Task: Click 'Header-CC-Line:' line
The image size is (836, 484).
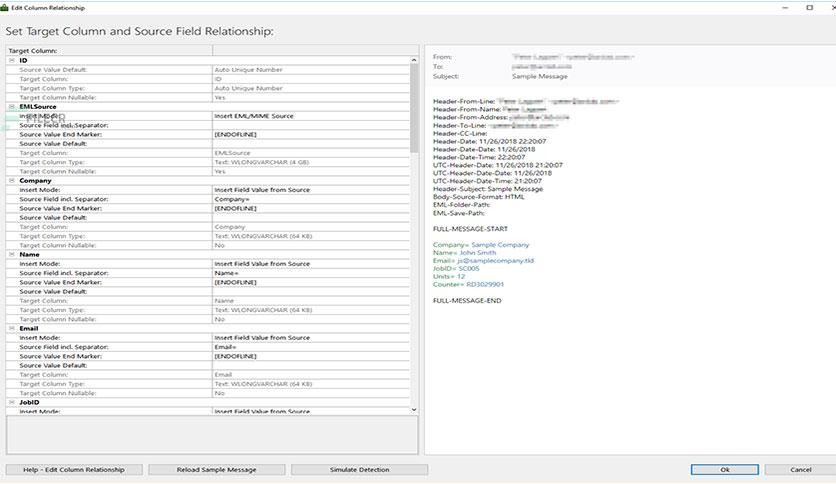Action: tap(460, 133)
